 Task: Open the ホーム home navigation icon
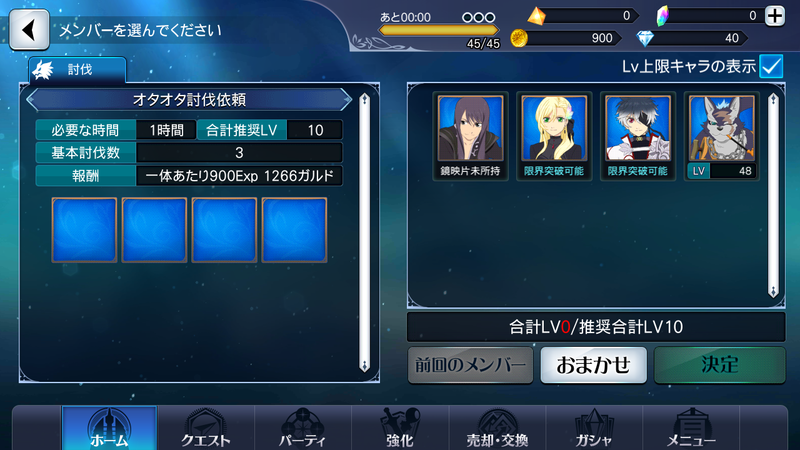pyautogui.click(x=109, y=429)
